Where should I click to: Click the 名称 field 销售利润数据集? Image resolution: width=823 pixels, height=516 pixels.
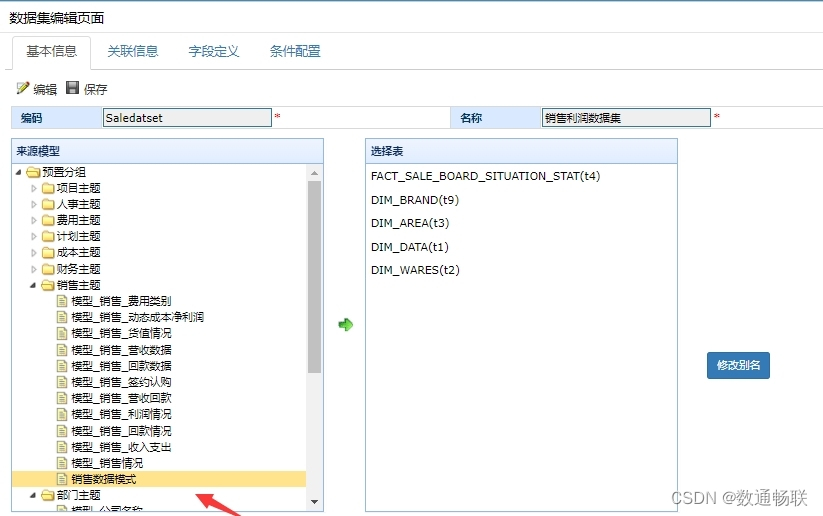[x=626, y=118]
